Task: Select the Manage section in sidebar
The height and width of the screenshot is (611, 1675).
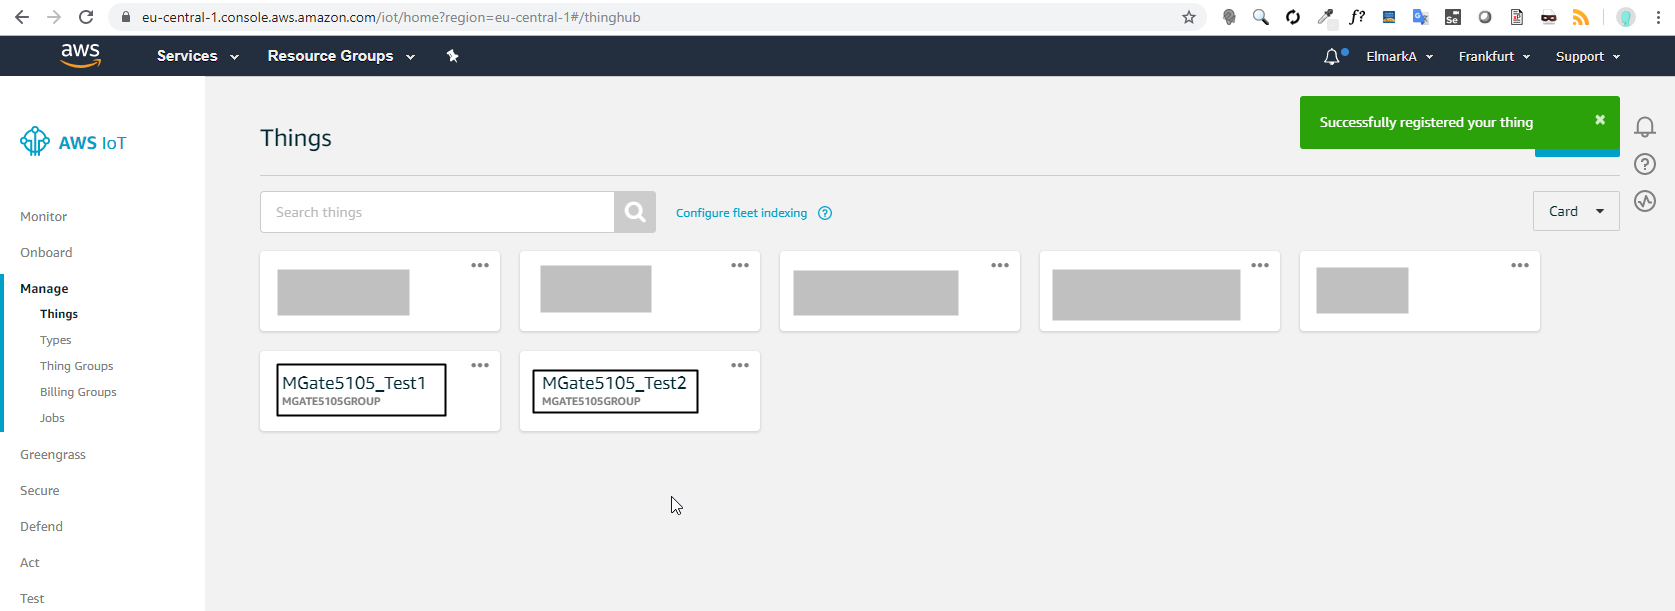Action: pyautogui.click(x=44, y=288)
